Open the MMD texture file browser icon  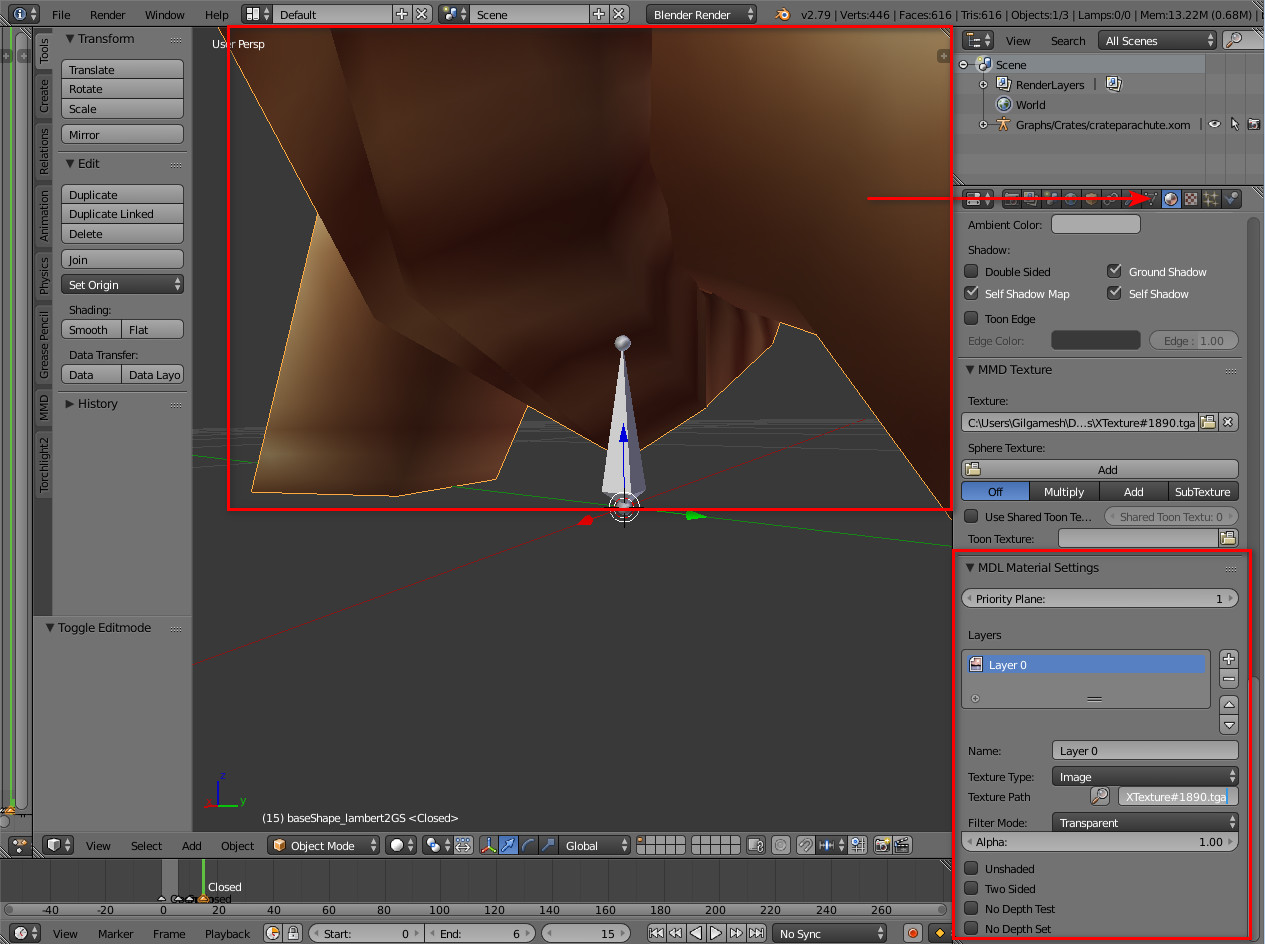(x=1209, y=422)
